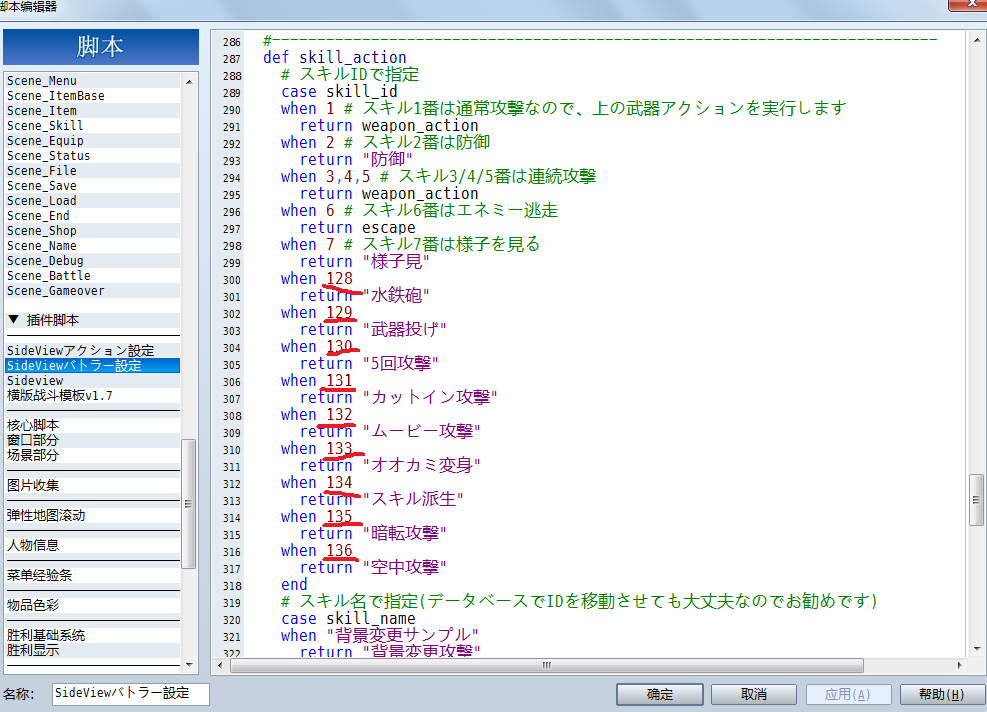Image resolution: width=987 pixels, height=712 pixels.
Task: Click the code editor vertical scrollbar thumb
Action: 976,500
